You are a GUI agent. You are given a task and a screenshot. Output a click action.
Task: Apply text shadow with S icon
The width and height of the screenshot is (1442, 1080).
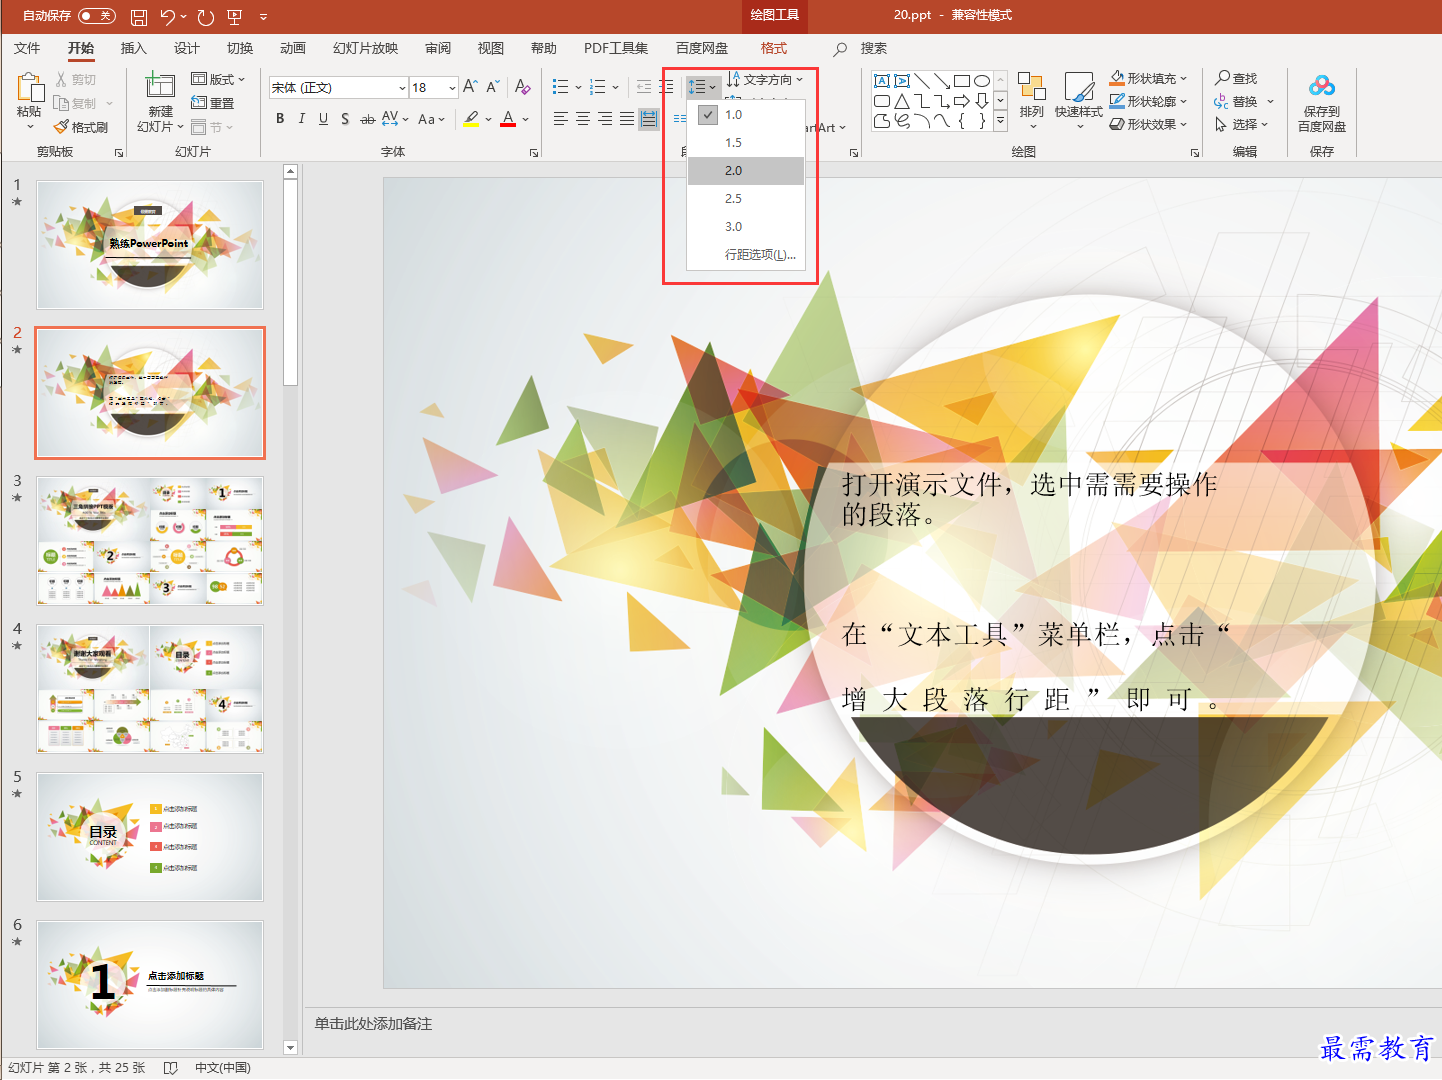click(345, 119)
